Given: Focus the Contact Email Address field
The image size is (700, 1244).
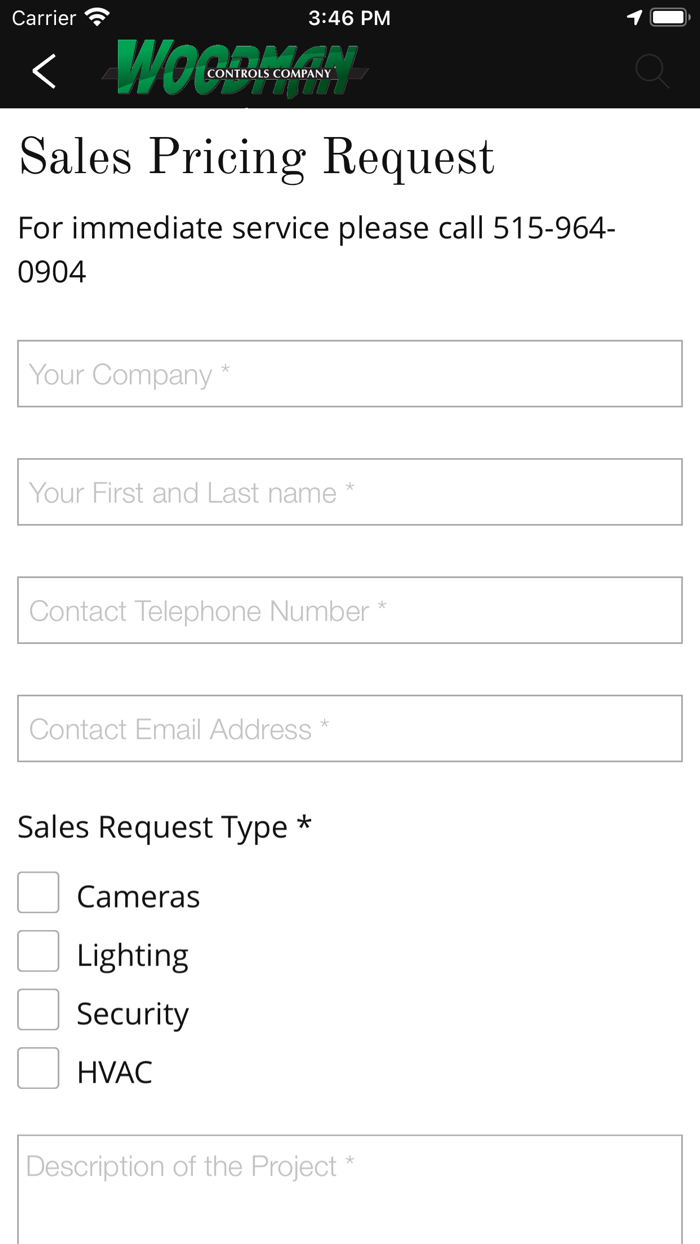Looking at the screenshot, I should coord(349,728).
